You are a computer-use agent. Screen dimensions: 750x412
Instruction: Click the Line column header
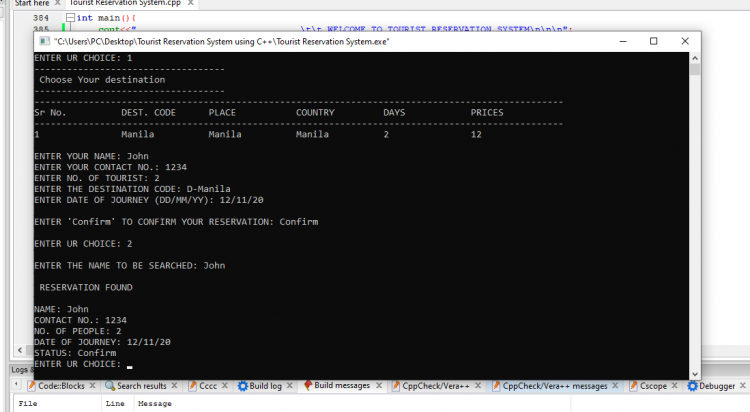(x=115, y=403)
